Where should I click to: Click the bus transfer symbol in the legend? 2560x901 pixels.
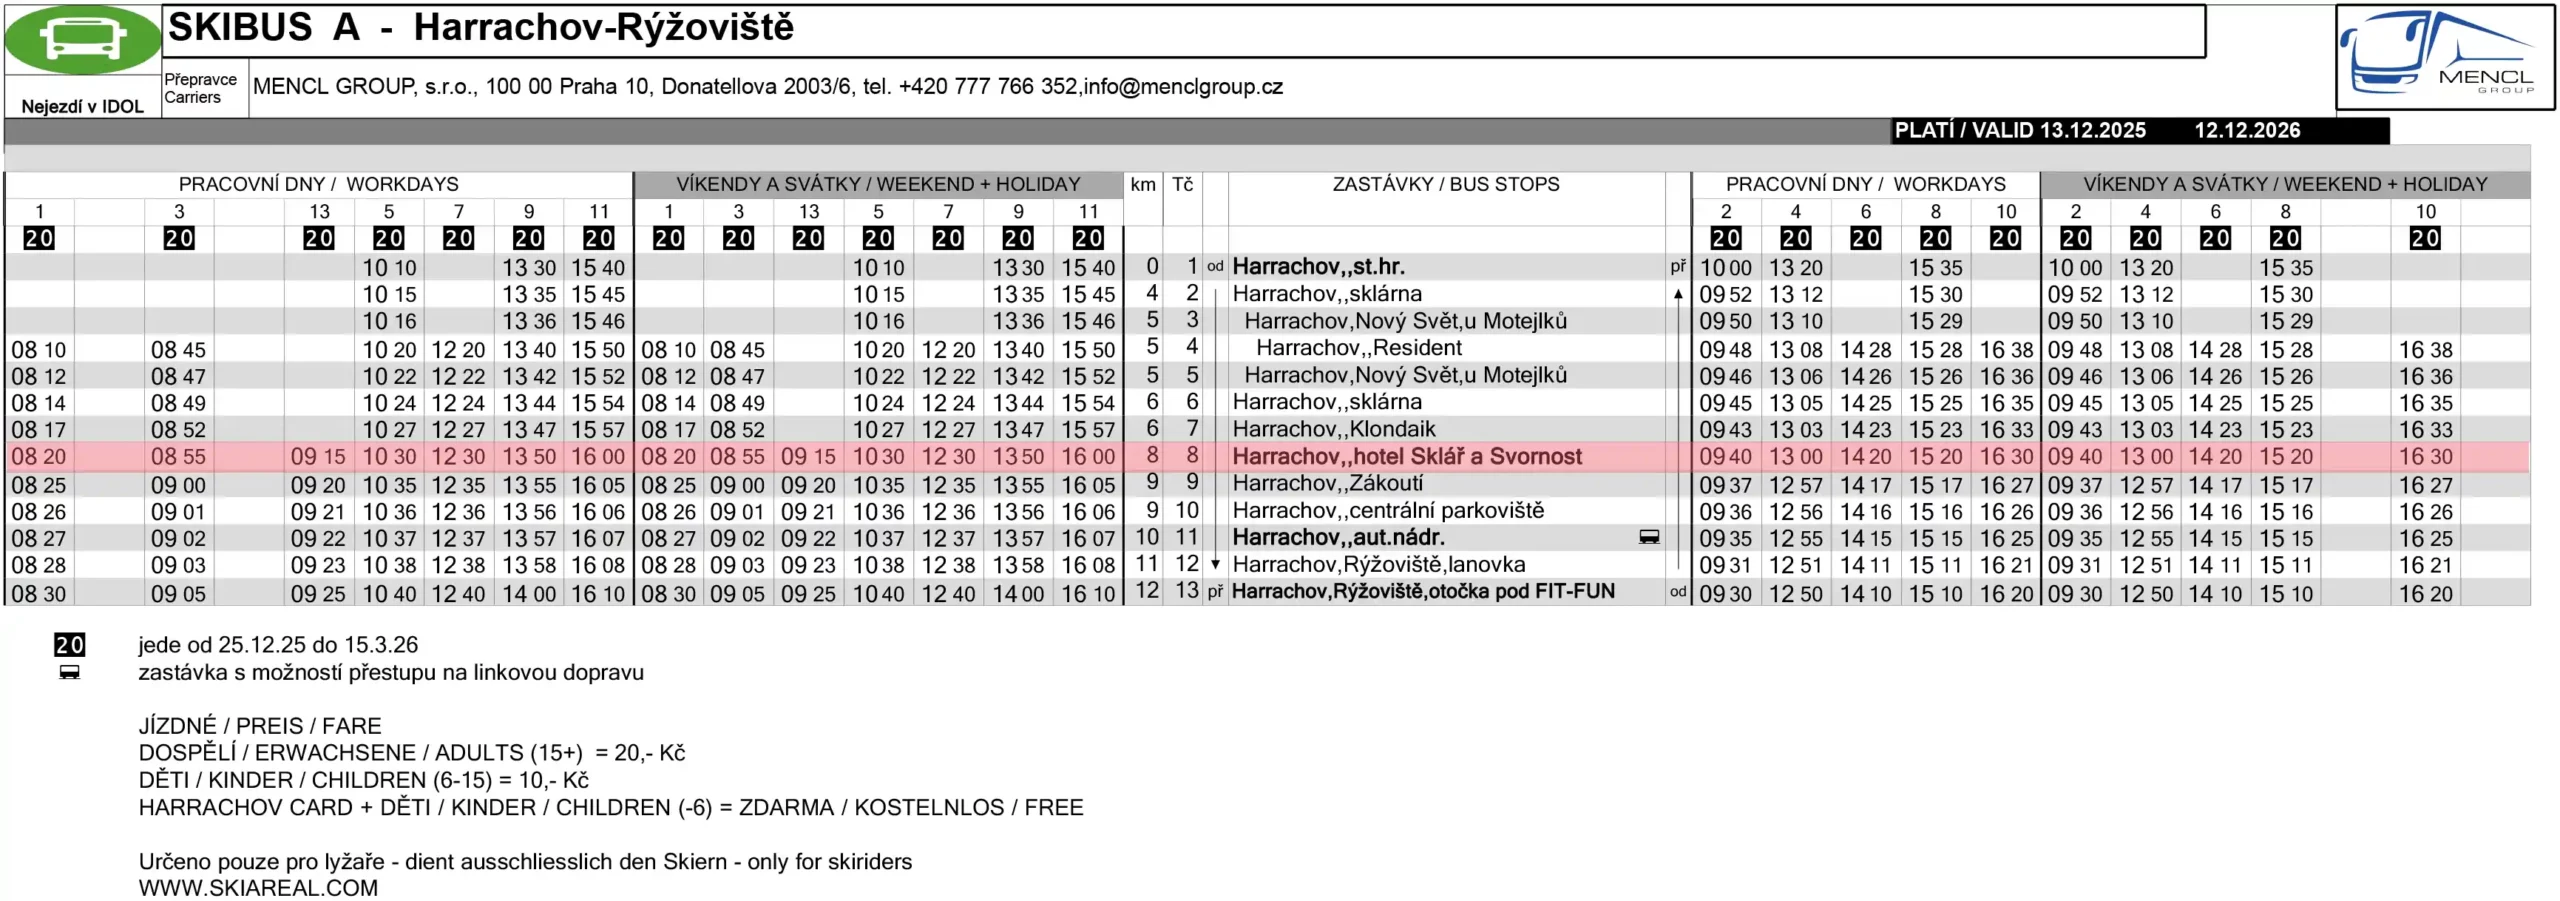tap(69, 673)
